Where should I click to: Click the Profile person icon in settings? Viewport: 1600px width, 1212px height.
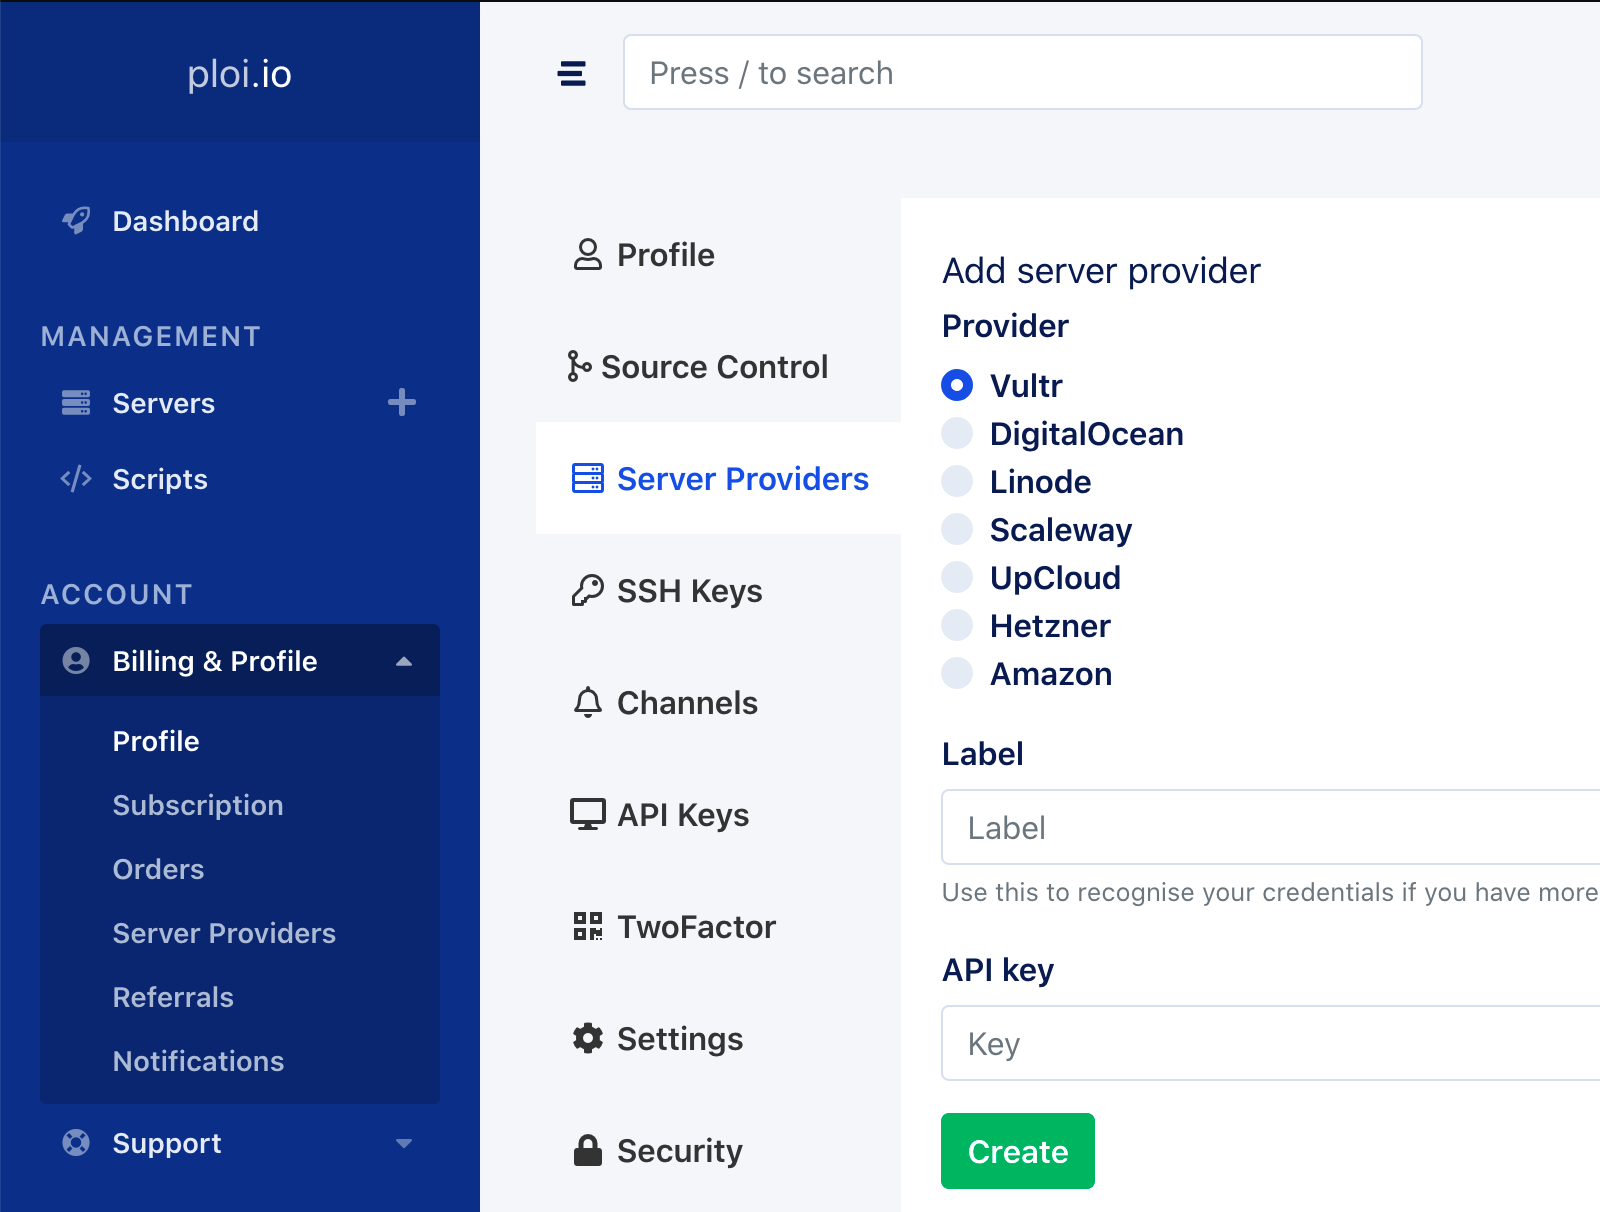point(588,255)
